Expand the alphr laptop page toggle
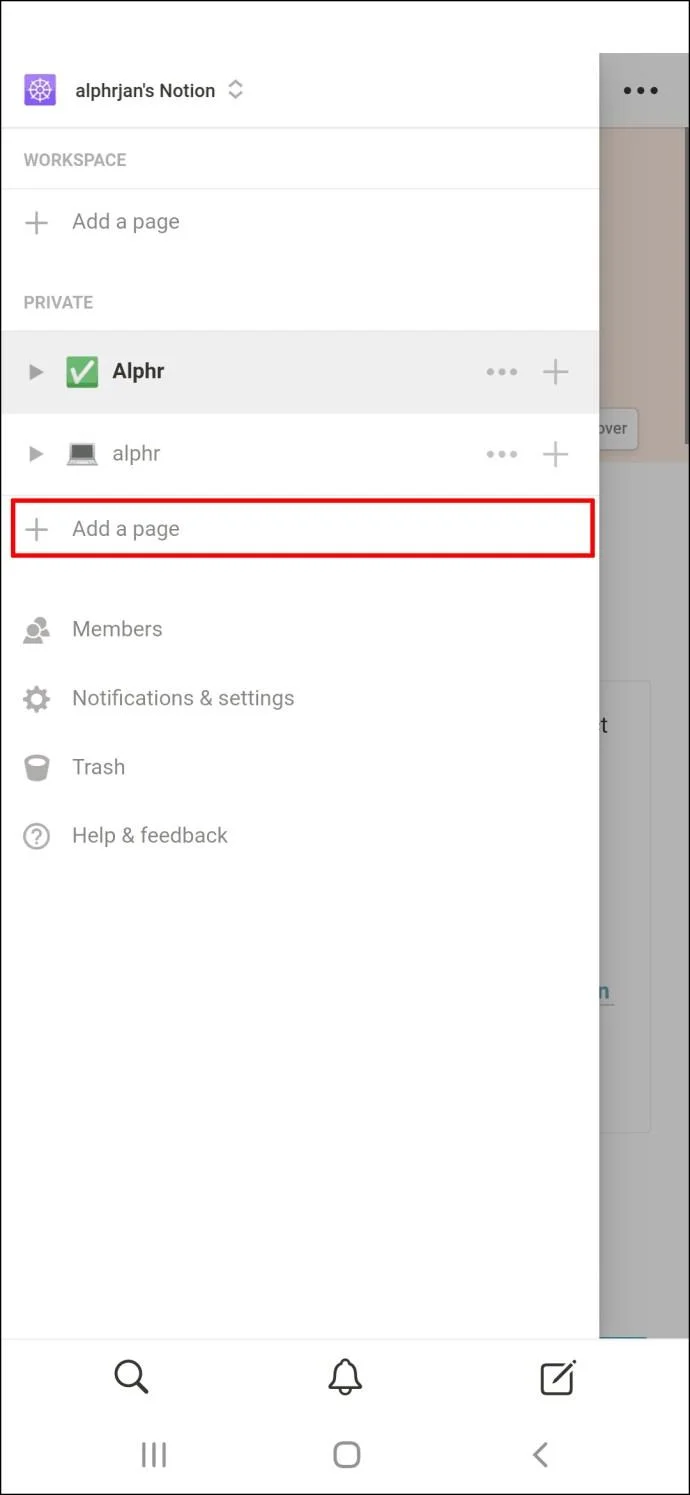690x1495 pixels. tap(36, 454)
